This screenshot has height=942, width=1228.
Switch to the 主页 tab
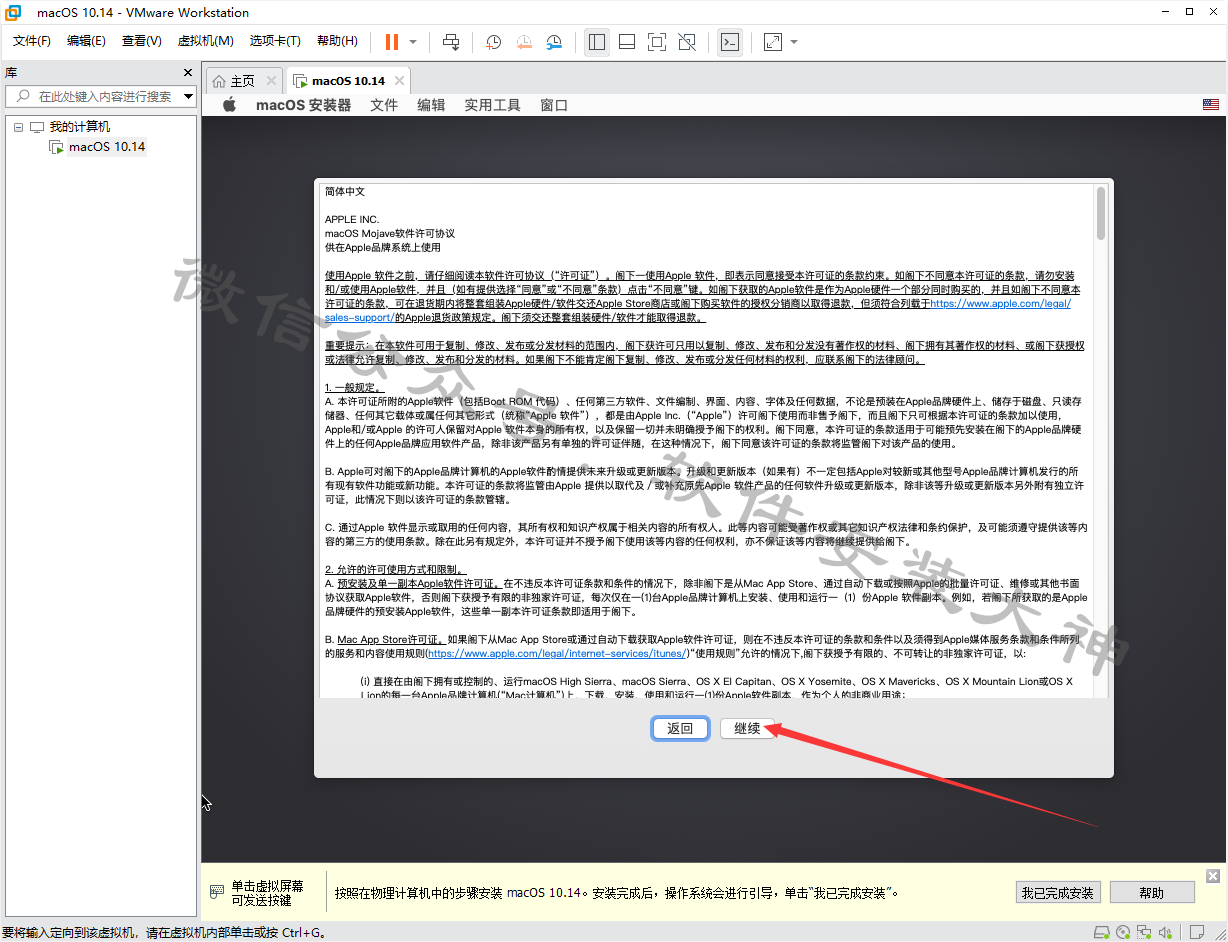(x=242, y=81)
